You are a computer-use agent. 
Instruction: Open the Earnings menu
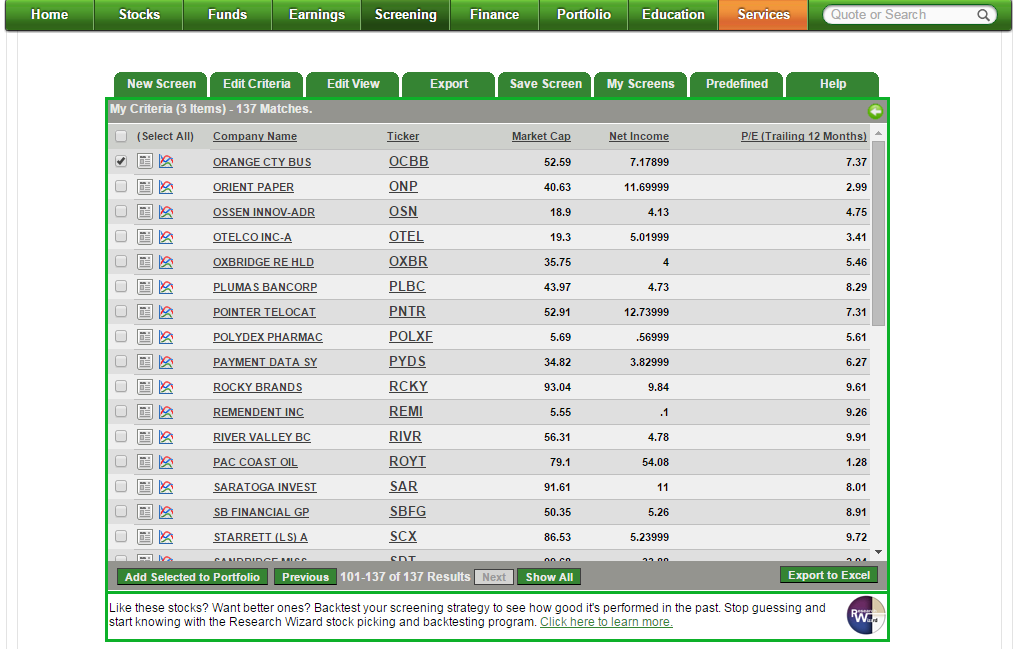pos(317,14)
